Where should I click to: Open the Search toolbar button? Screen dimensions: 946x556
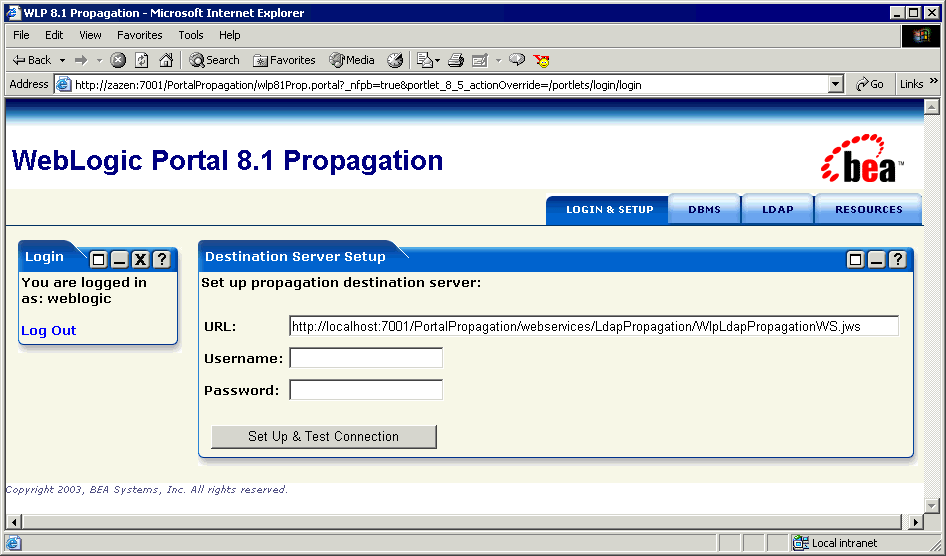pyautogui.click(x=214, y=60)
